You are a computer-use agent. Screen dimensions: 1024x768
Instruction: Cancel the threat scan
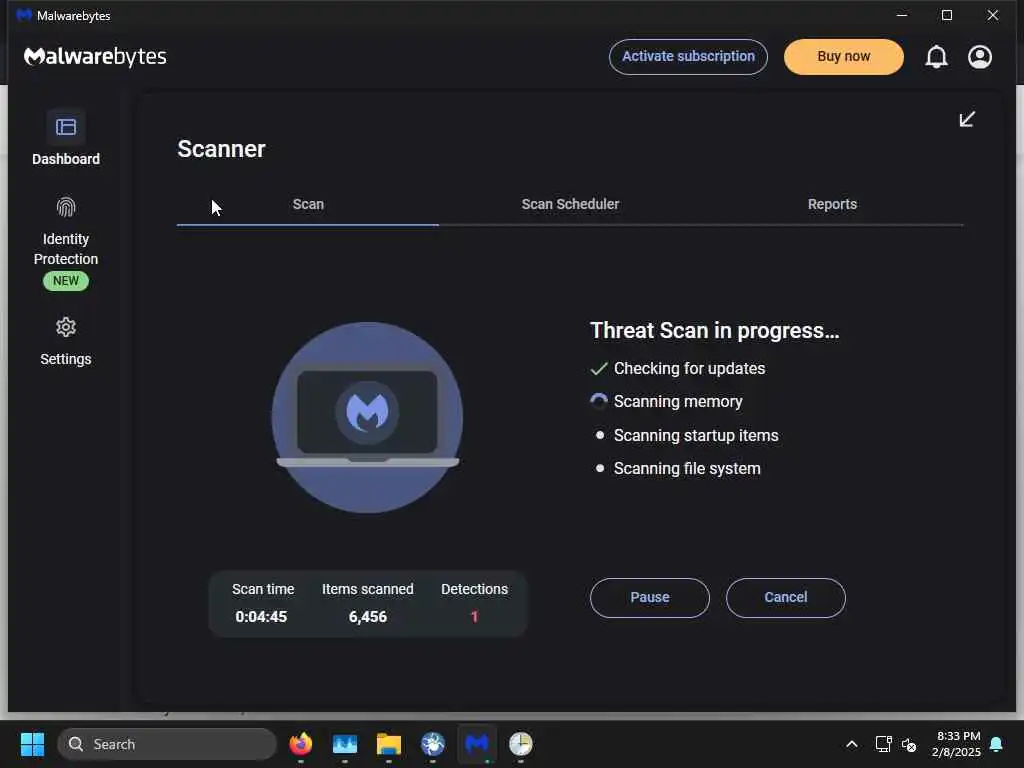(x=786, y=598)
